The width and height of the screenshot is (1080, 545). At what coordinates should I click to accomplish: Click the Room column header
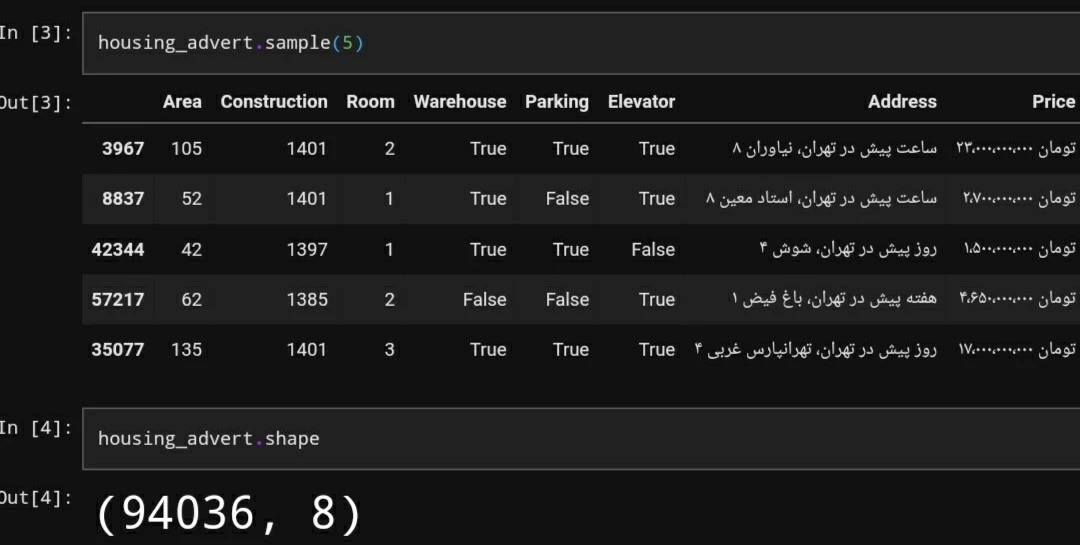[x=370, y=102]
